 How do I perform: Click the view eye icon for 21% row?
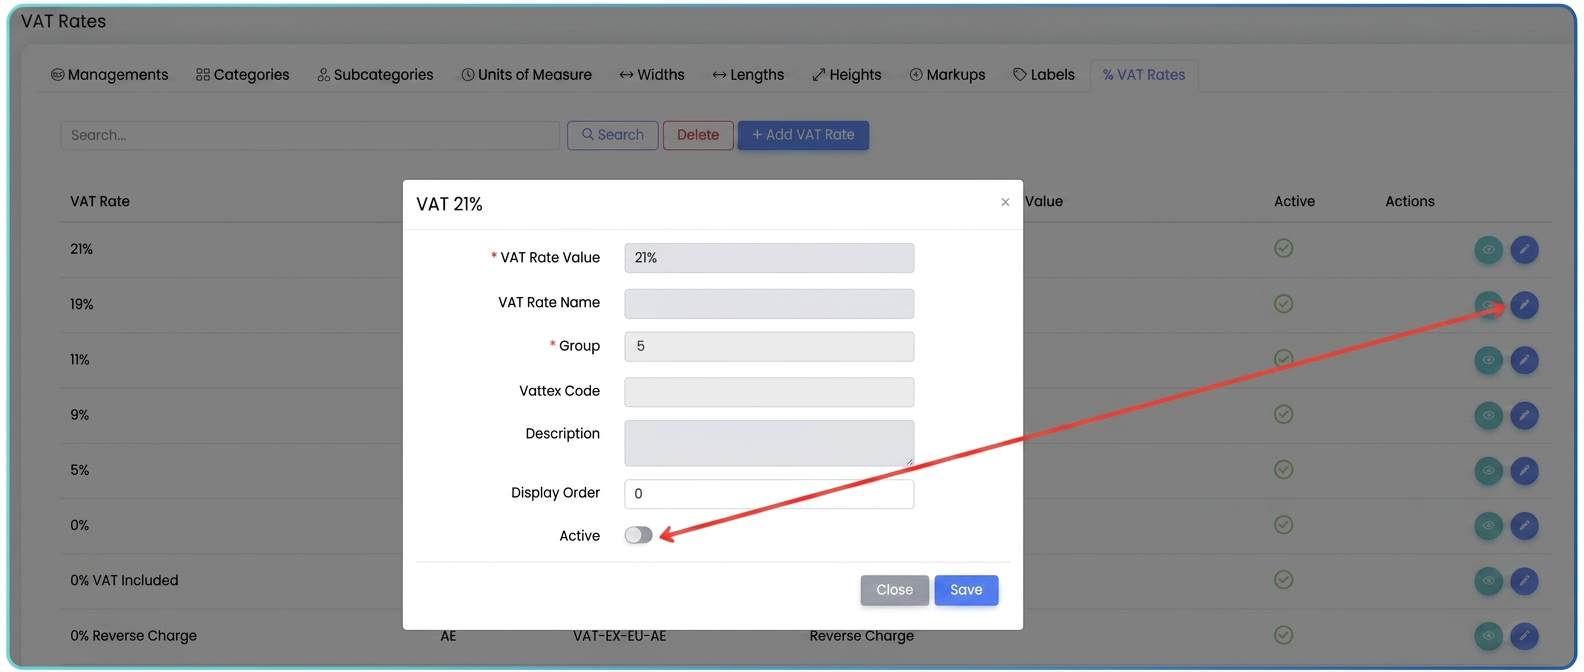point(1488,250)
